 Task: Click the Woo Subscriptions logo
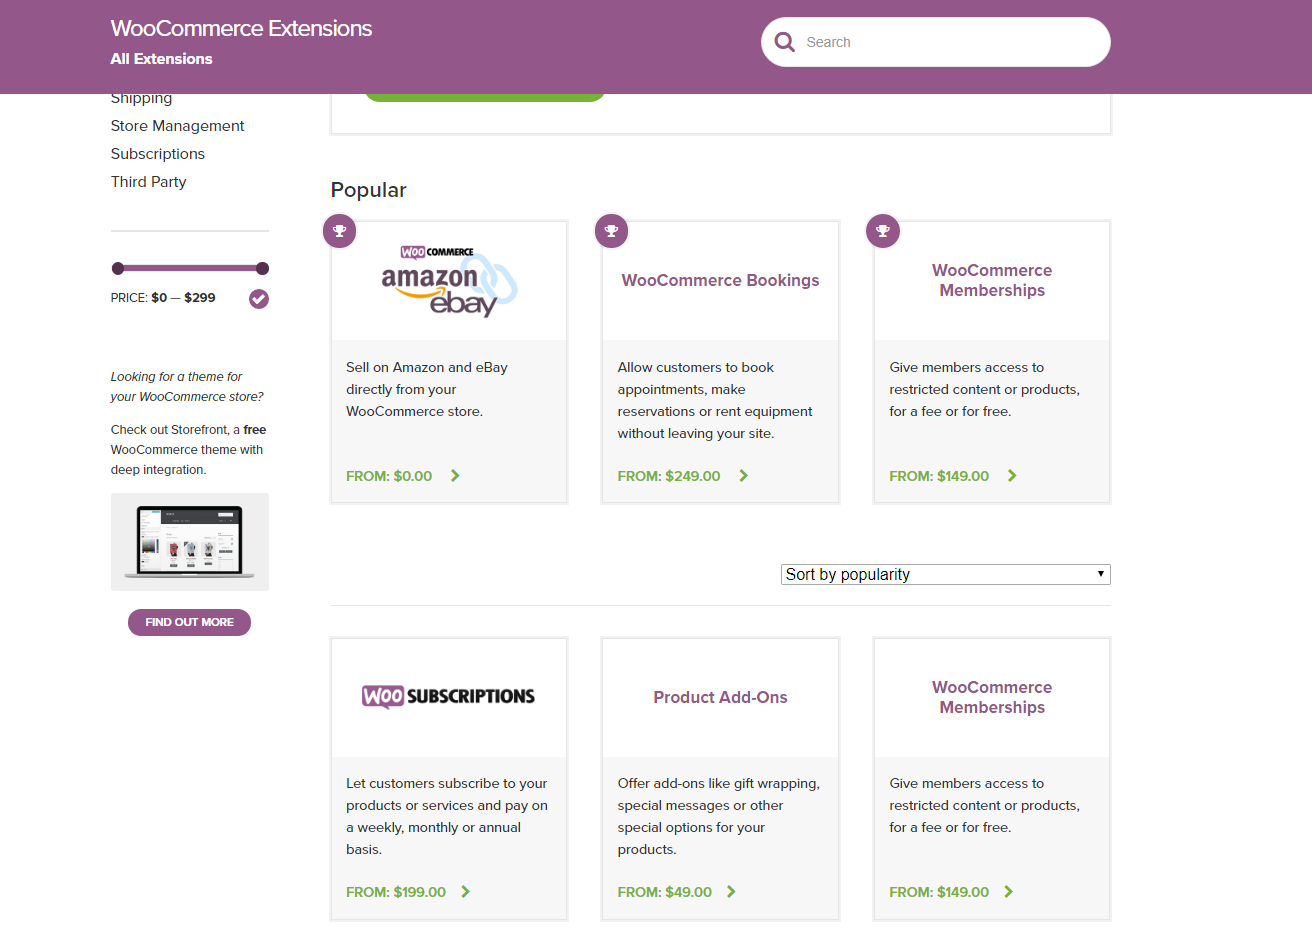449,696
